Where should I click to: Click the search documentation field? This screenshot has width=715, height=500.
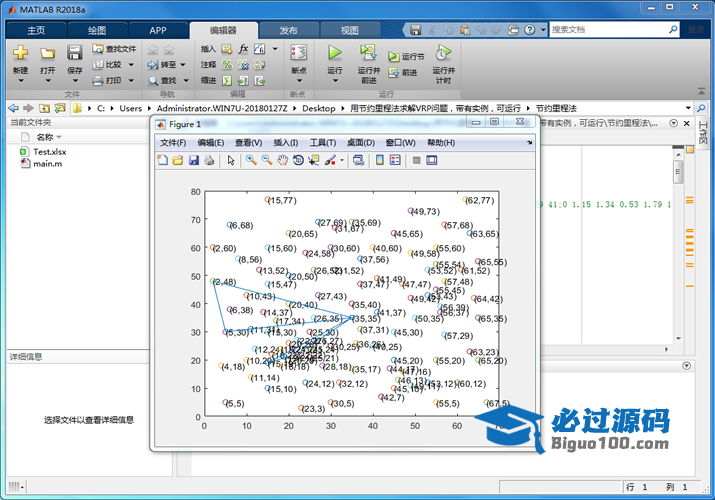(608, 30)
